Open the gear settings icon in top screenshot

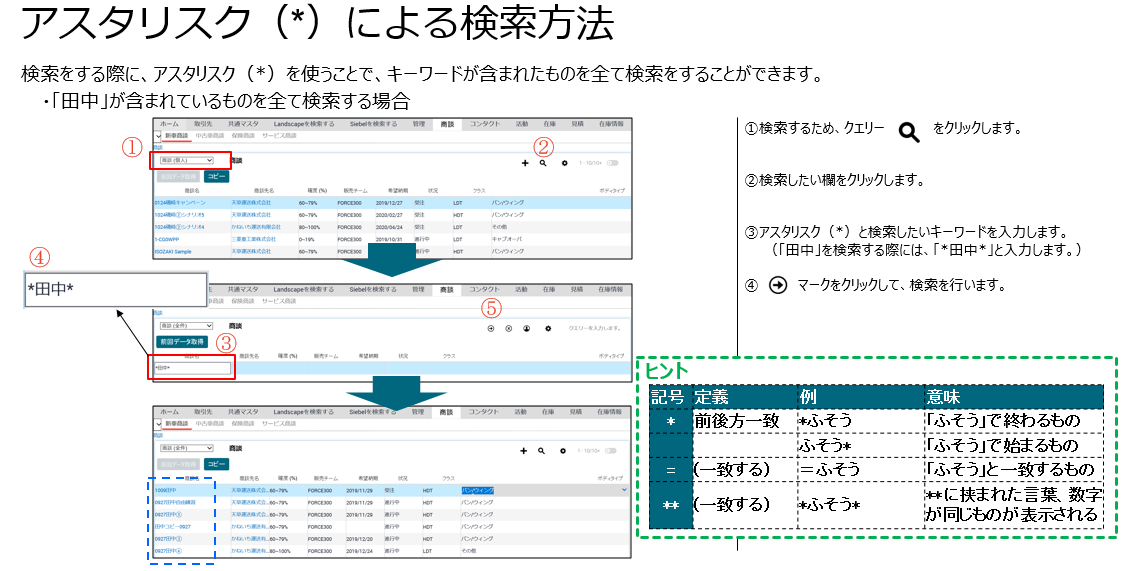[x=564, y=162]
